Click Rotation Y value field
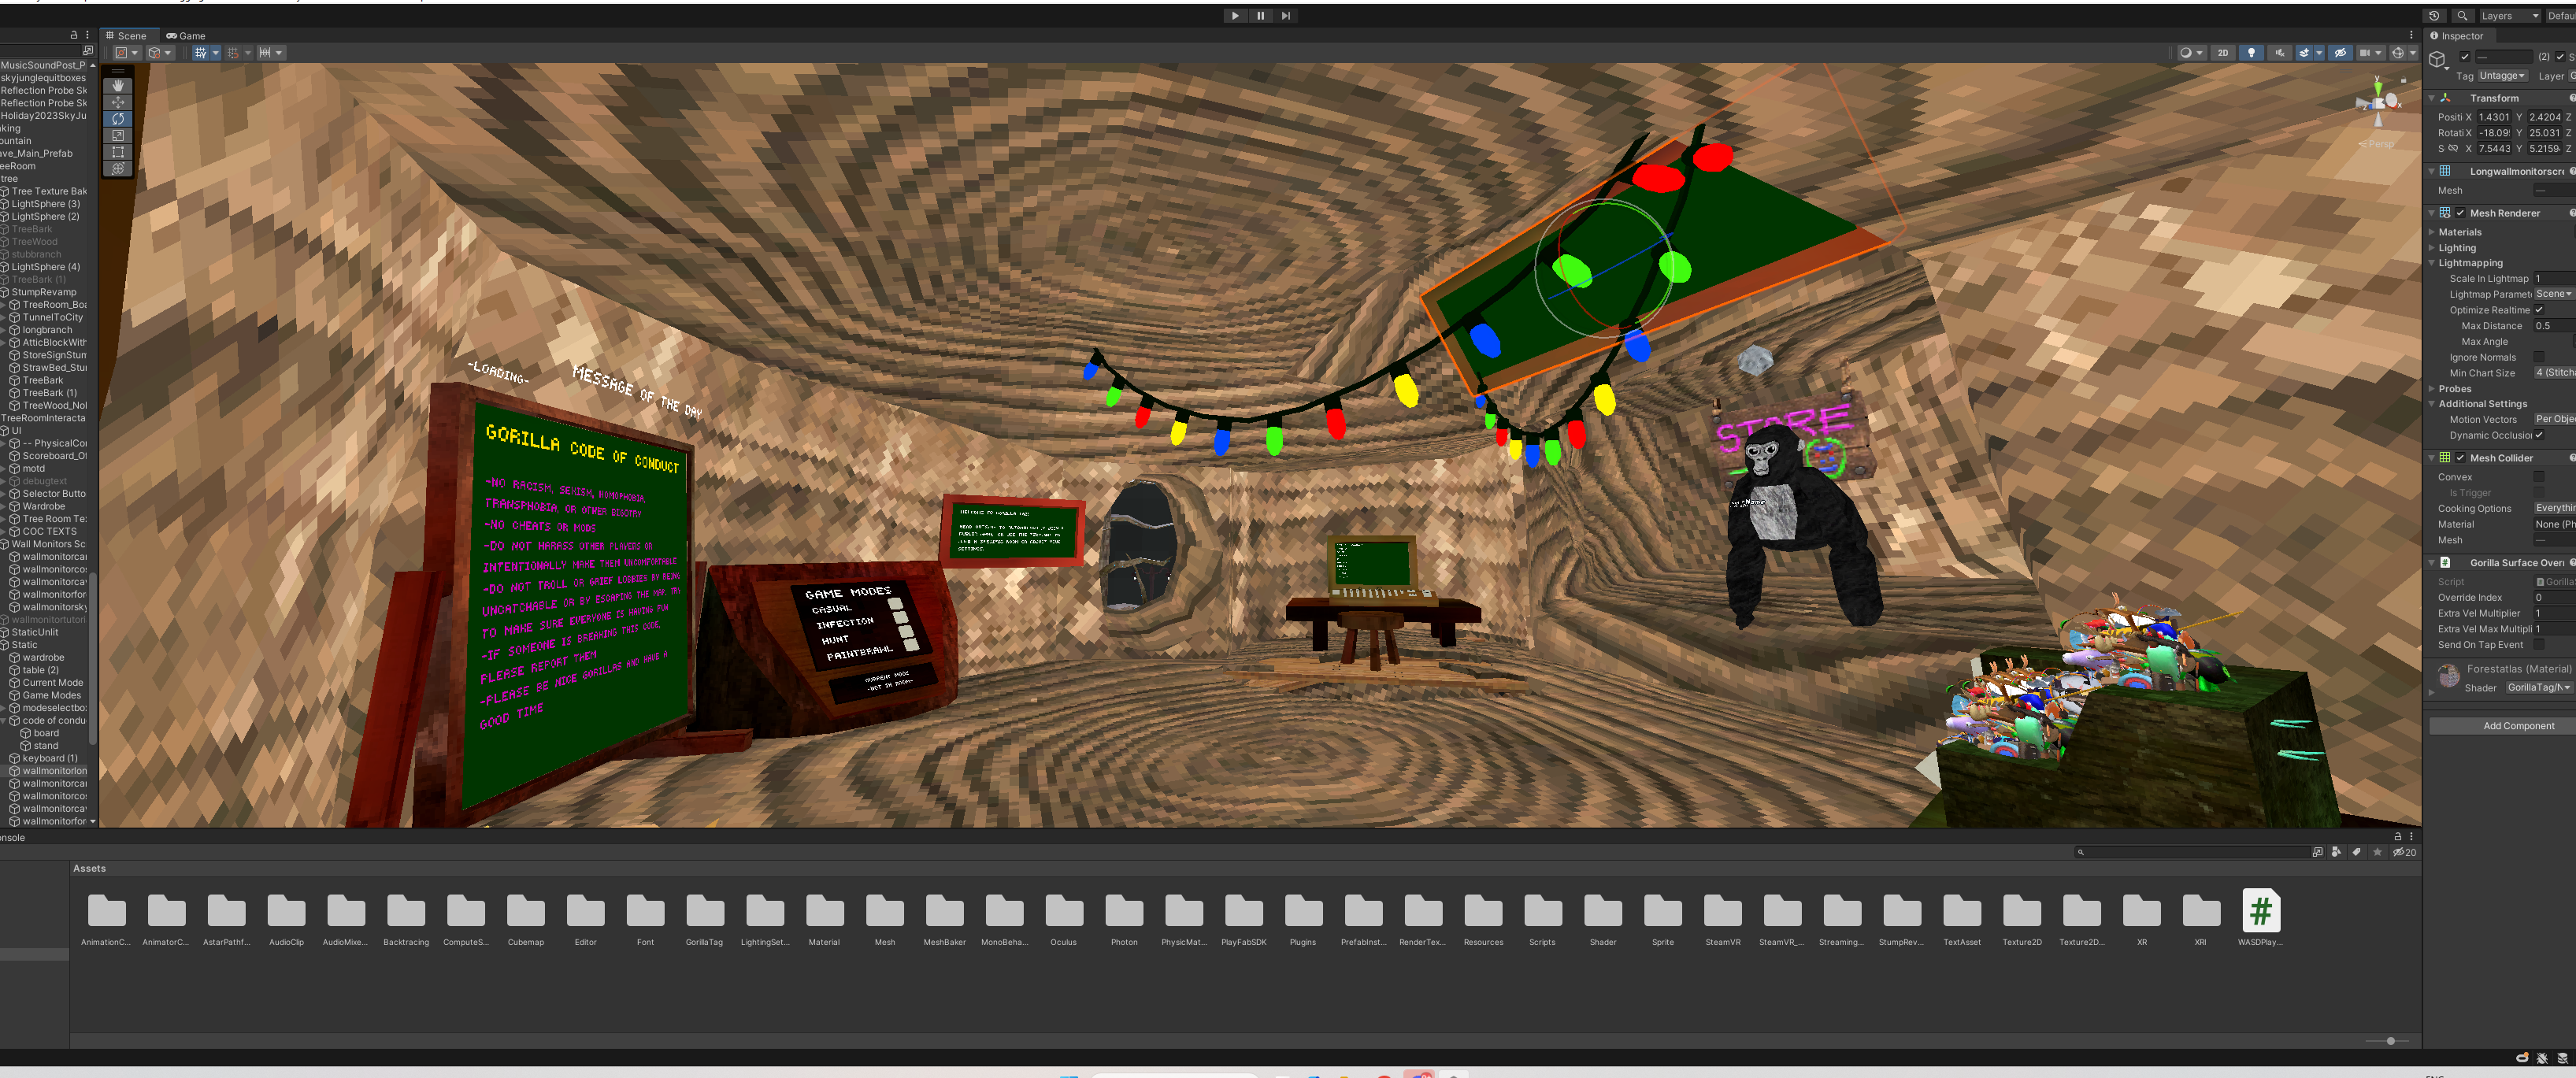The image size is (2576, 1078). [x=2545, y=133]
